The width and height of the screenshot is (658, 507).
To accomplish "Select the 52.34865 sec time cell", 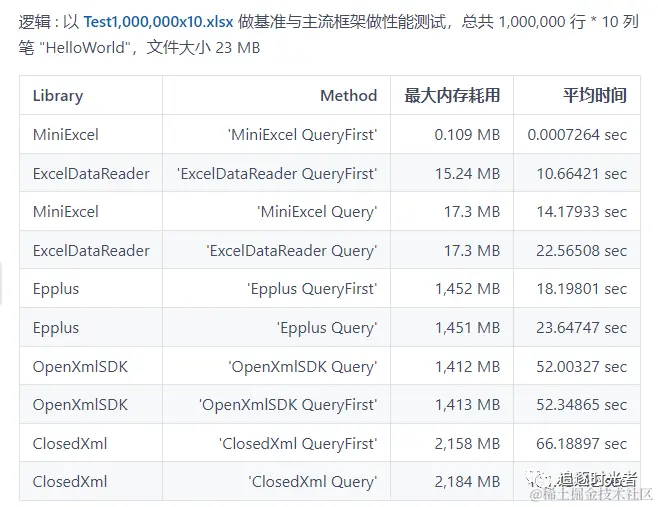I will (x=577, y=404).
